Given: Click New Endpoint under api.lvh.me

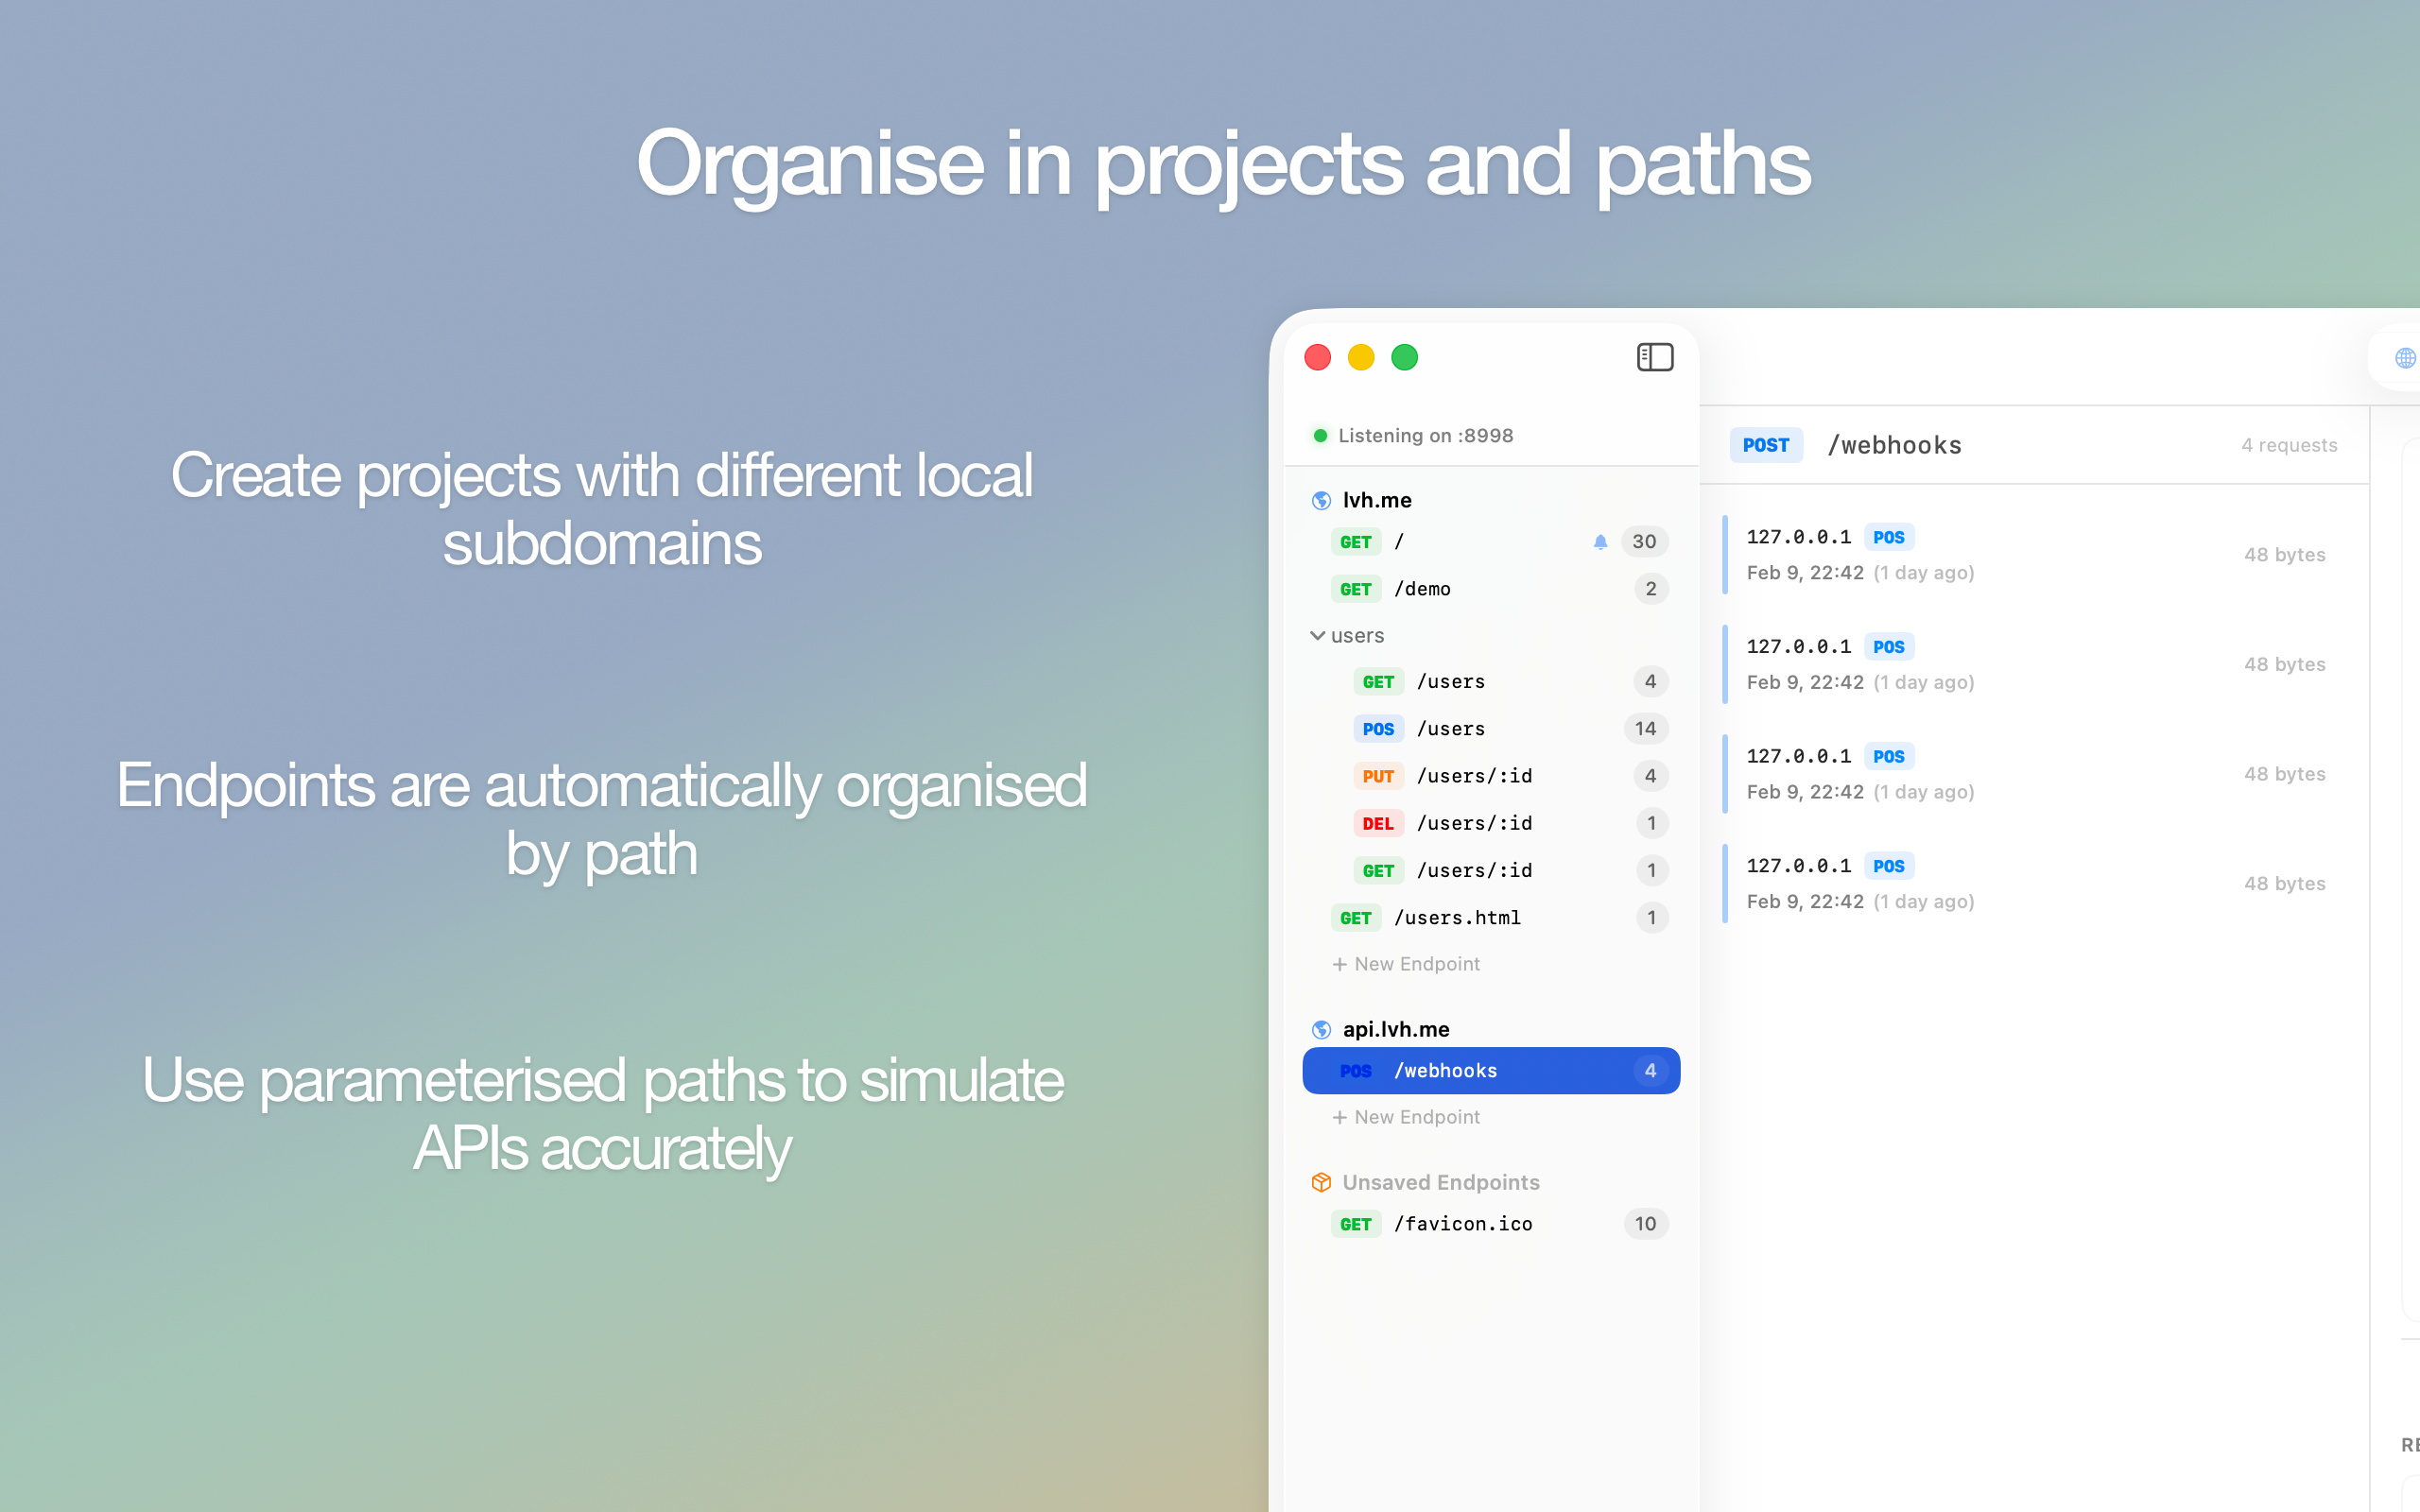Looking at the screenshot, I should point(1405,1117).
